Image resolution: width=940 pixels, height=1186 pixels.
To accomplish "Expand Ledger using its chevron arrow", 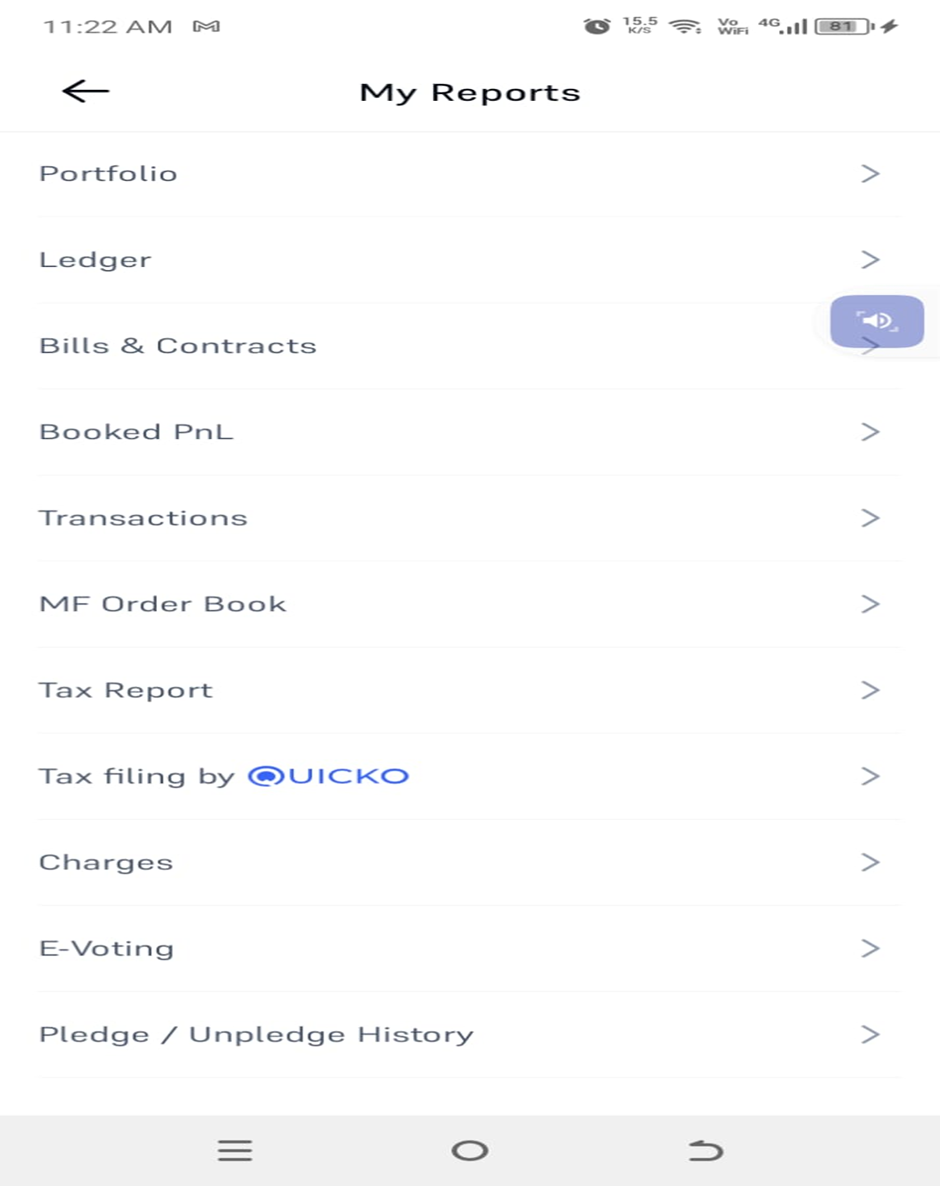I will point(870,259).
